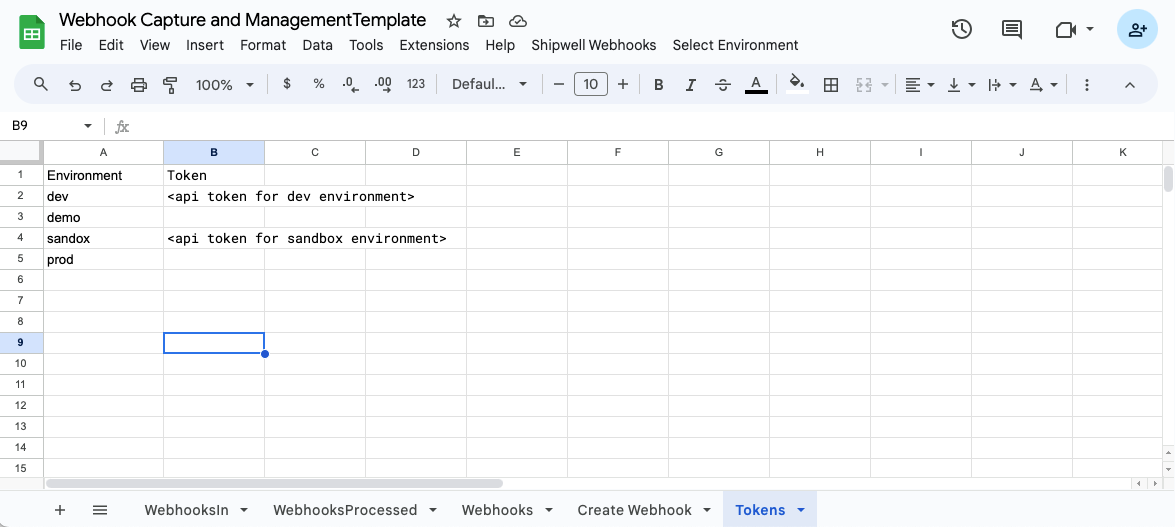Open the Insert menu

click(x=205, y=45)
